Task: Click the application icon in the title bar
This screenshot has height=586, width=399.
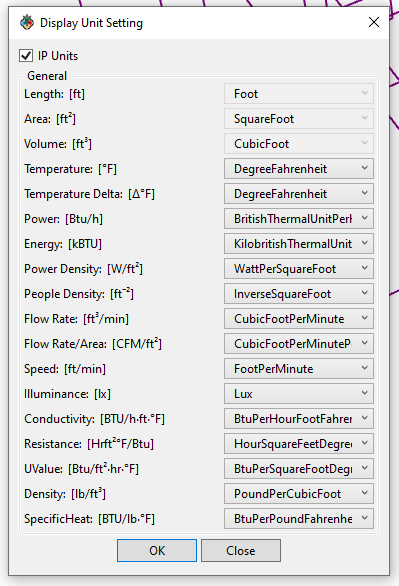Action: click(27, 23)
